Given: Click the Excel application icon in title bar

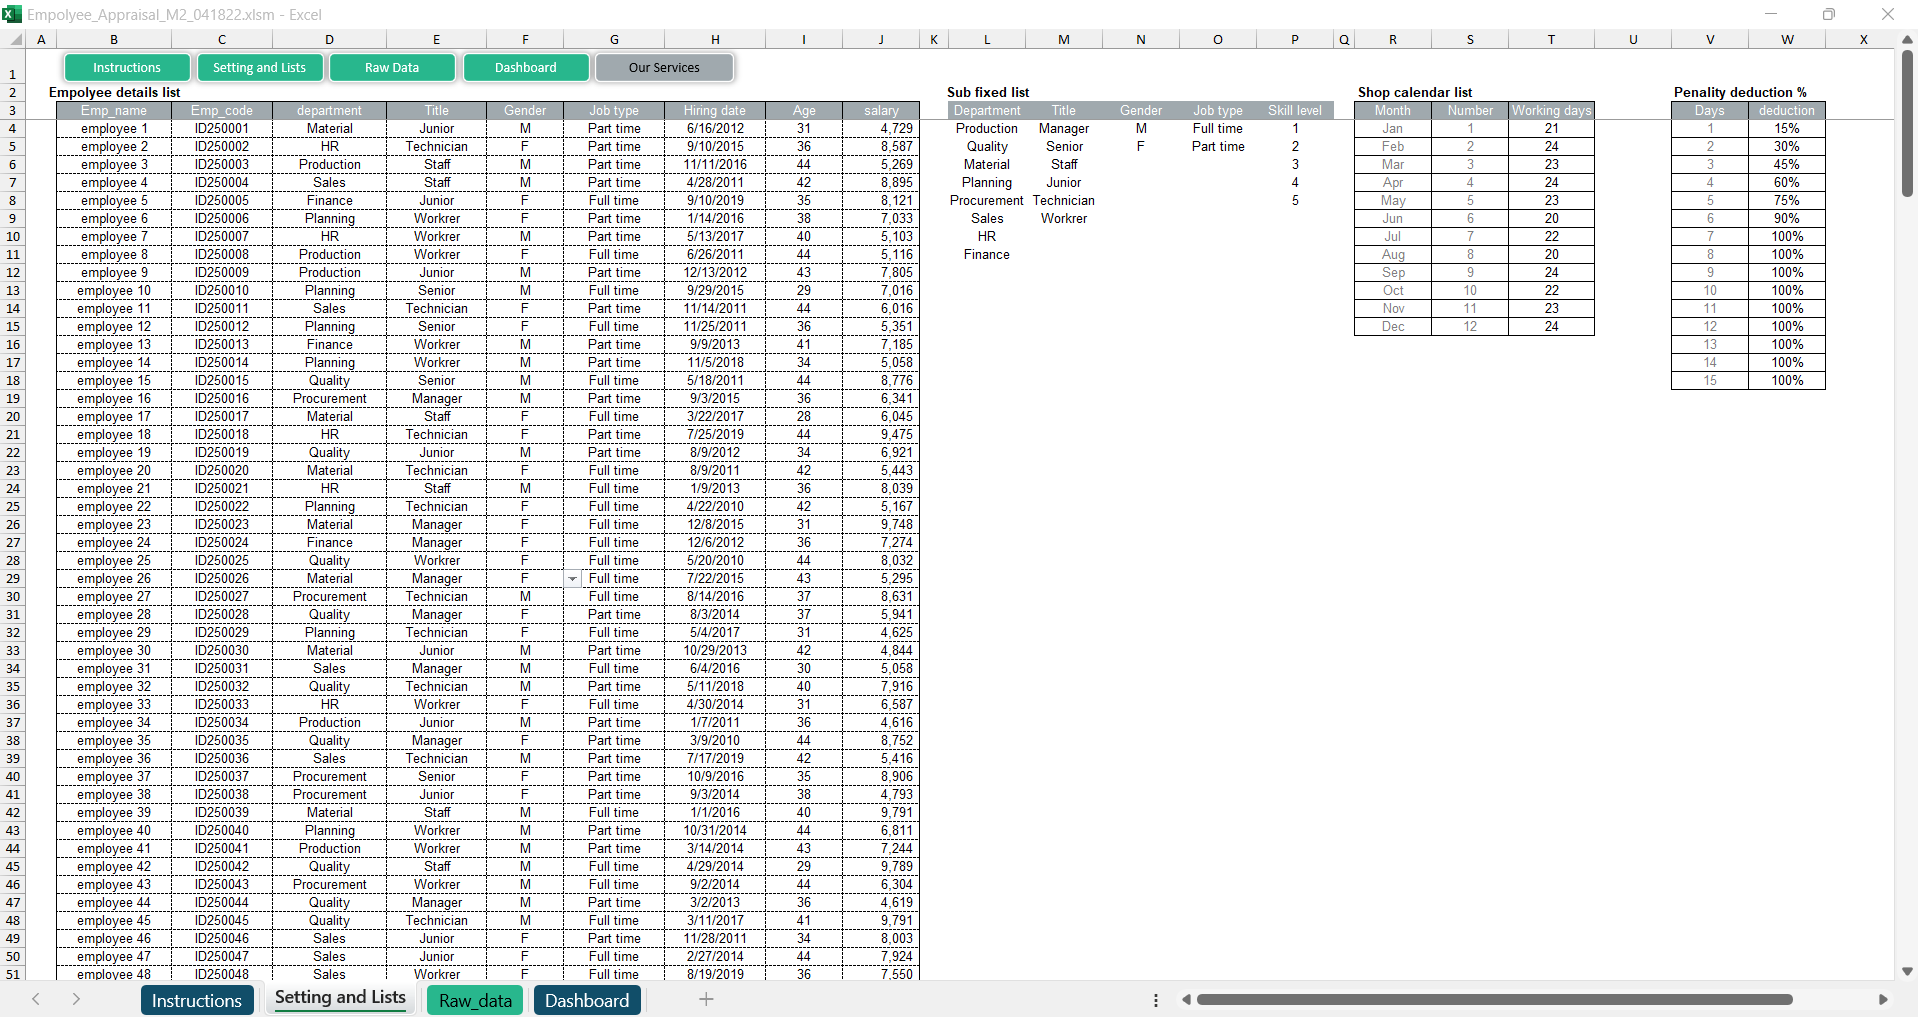Looking at the screenshot, I should click(x=12, y=14).
